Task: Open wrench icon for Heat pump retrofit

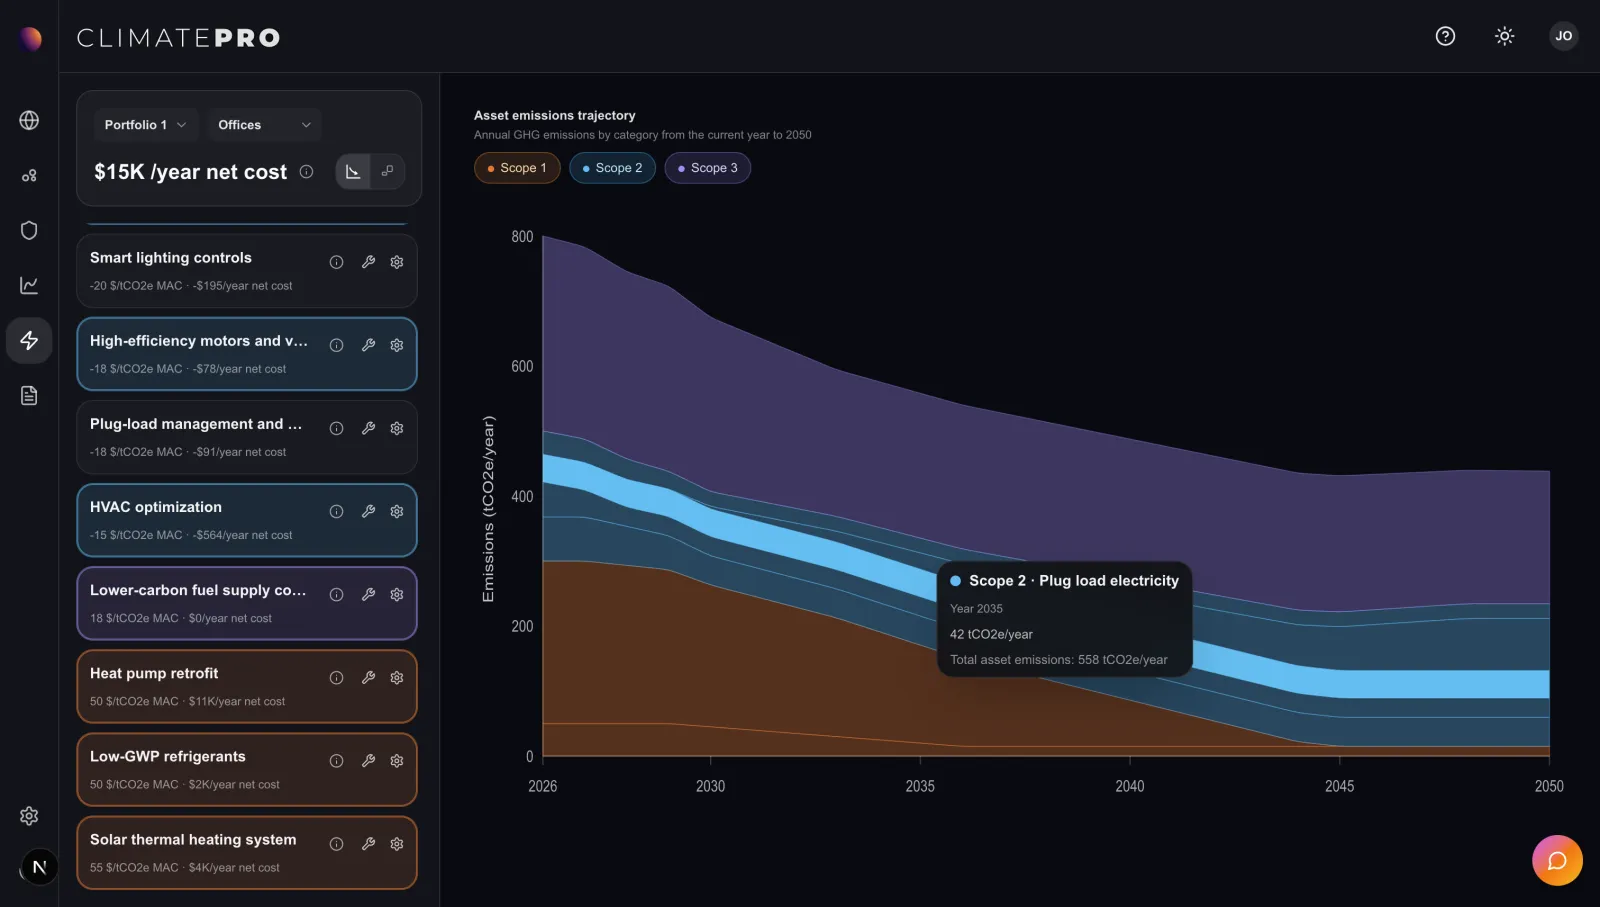Action: point(368,677)
